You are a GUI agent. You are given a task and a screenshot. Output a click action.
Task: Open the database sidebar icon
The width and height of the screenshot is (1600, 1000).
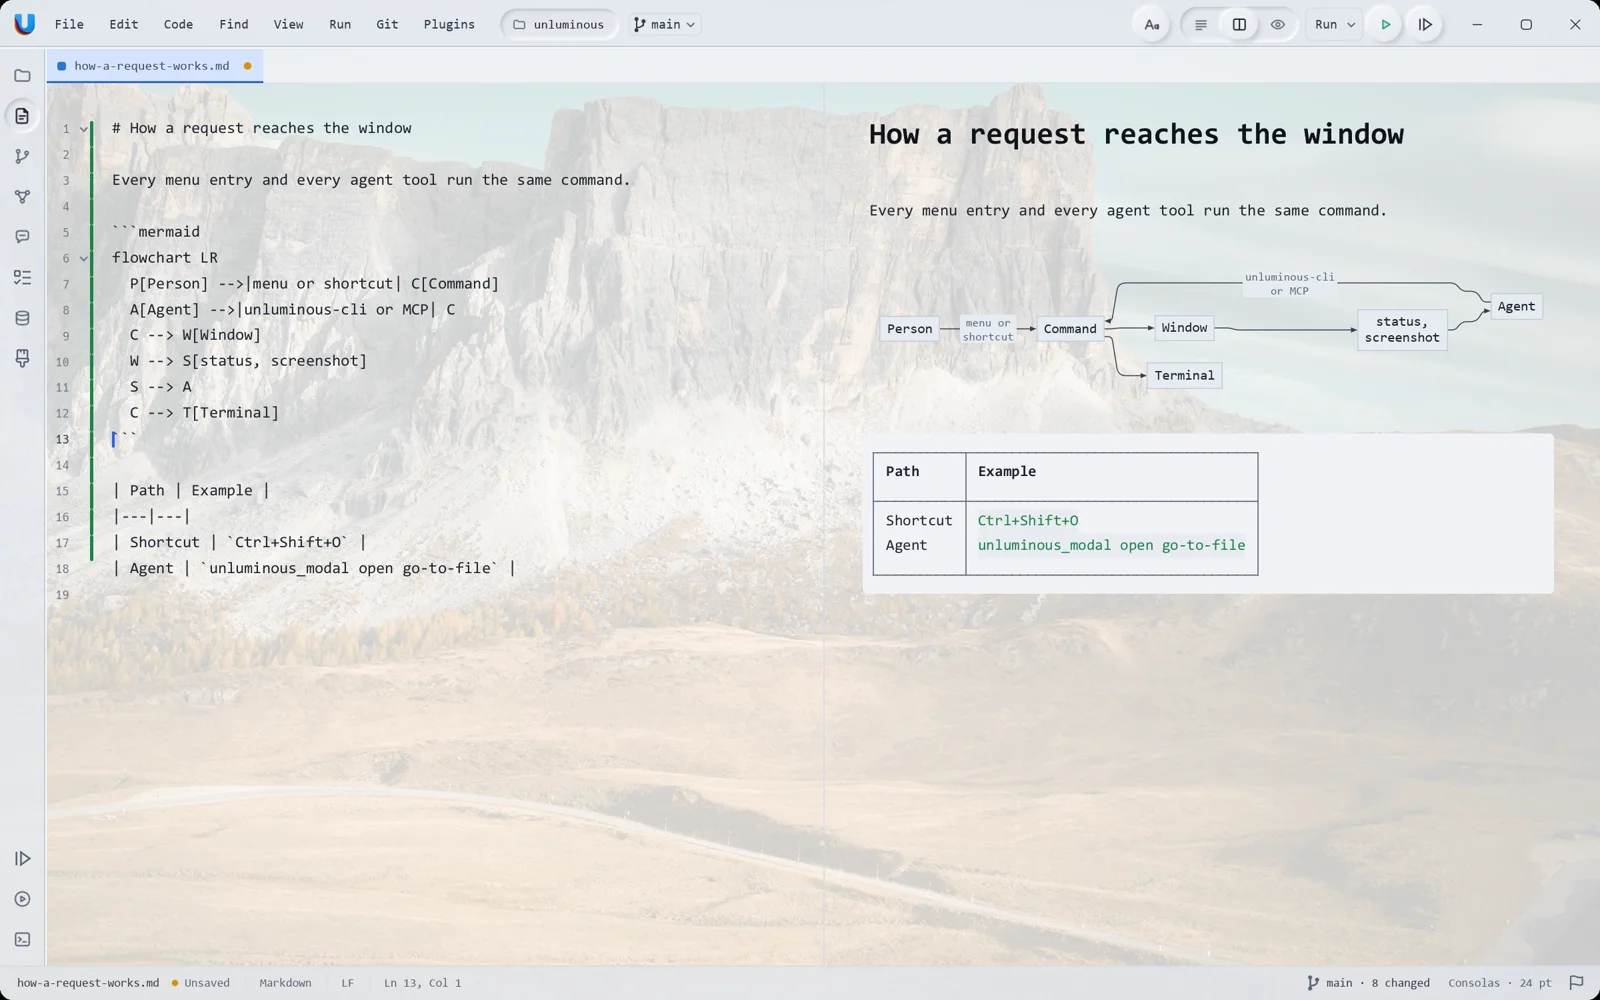22,318
